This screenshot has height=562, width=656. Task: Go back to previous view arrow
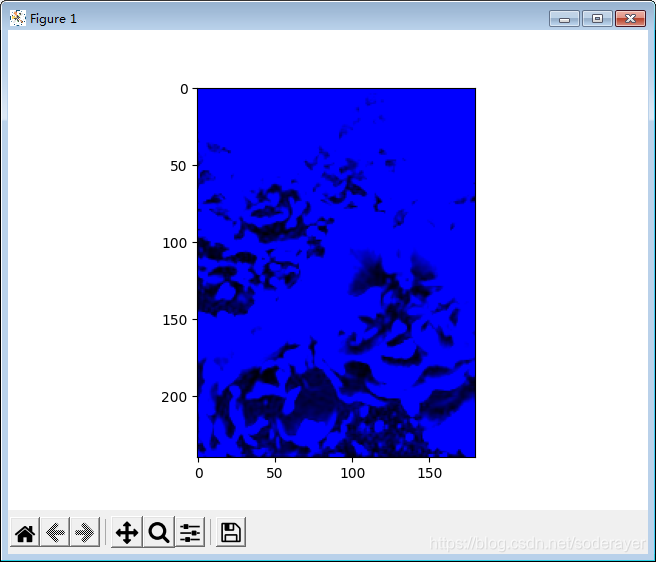(55, 532)
